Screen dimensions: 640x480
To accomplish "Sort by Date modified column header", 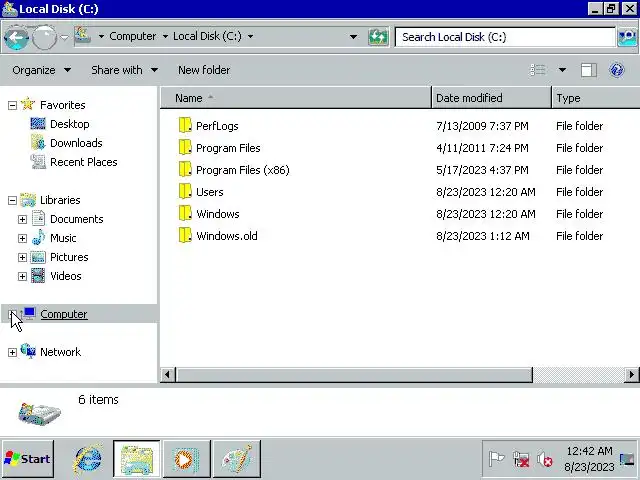I will [x=491, y=98].
